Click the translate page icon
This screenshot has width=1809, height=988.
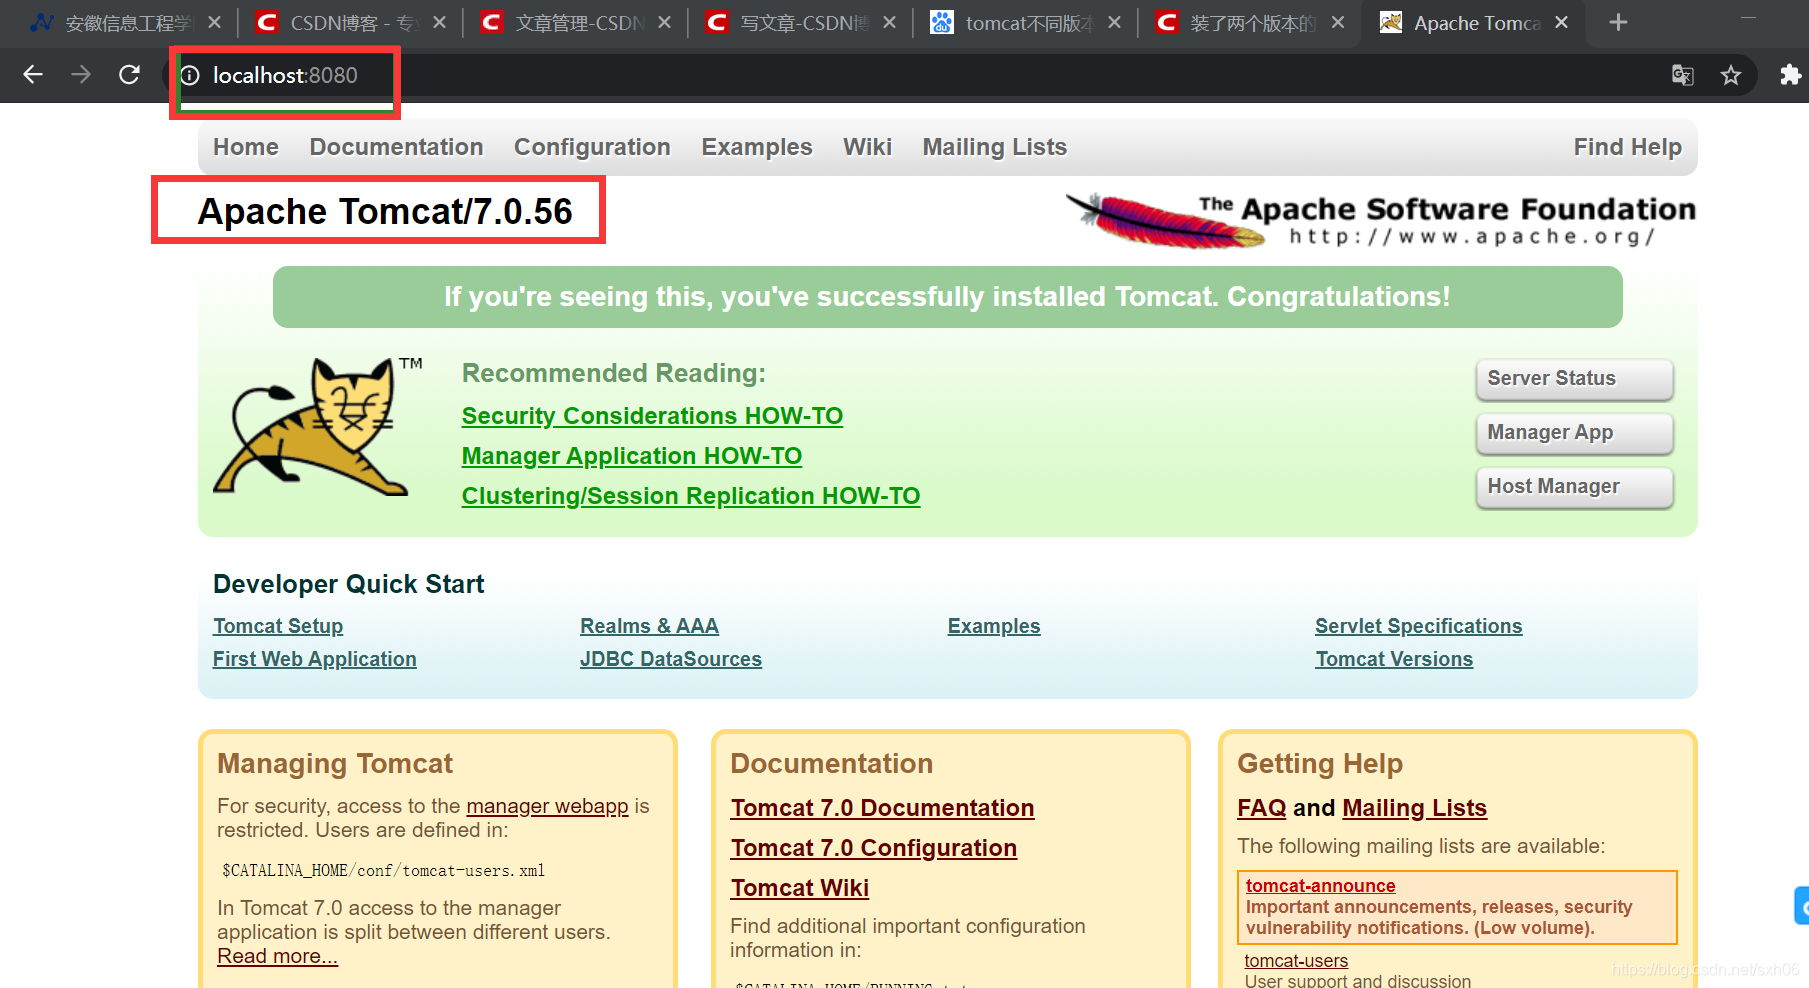coord(1683,75)
